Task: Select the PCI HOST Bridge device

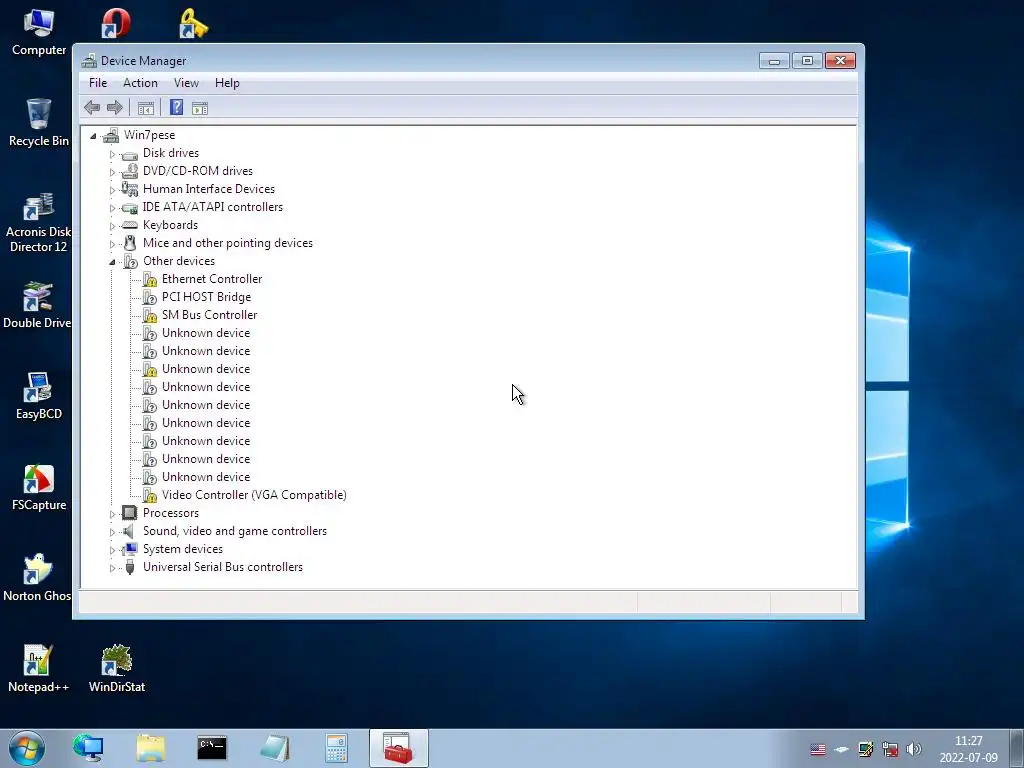Action: pyautogui.click(x=206, y=296)
